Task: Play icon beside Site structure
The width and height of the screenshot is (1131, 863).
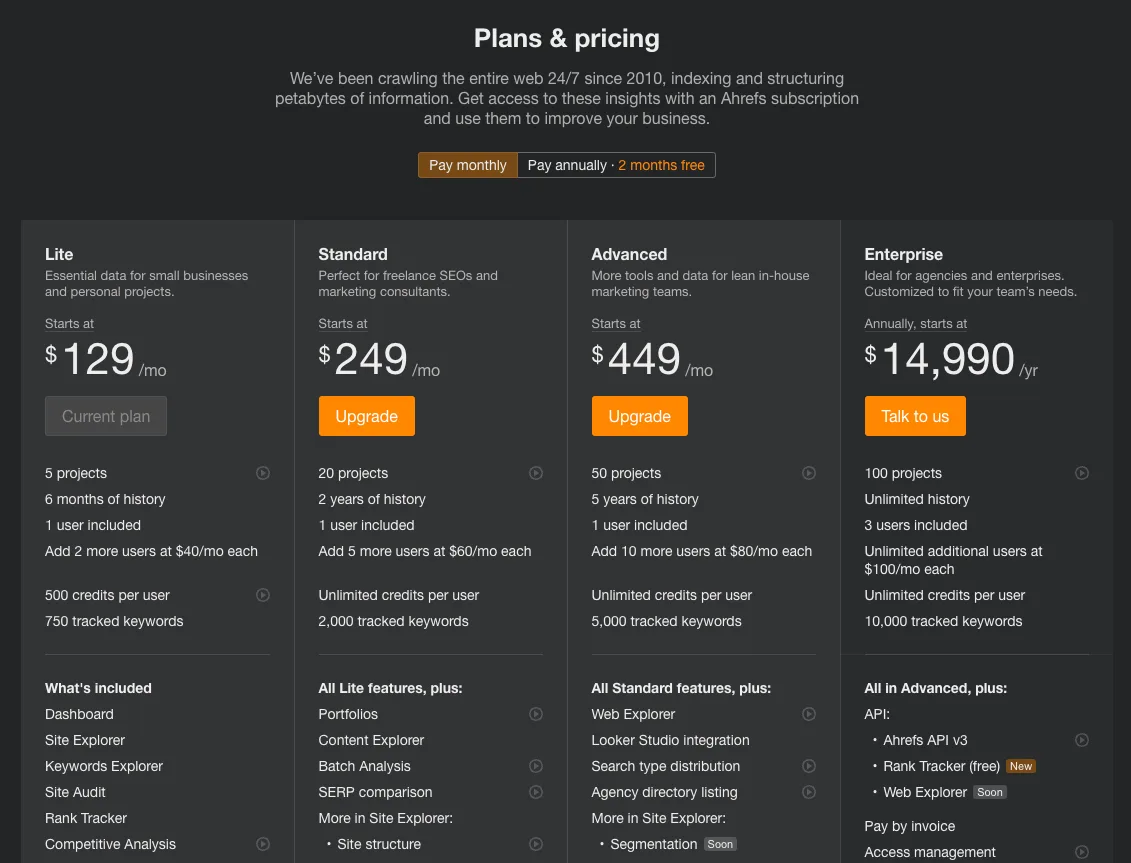Action: point(536,844)
